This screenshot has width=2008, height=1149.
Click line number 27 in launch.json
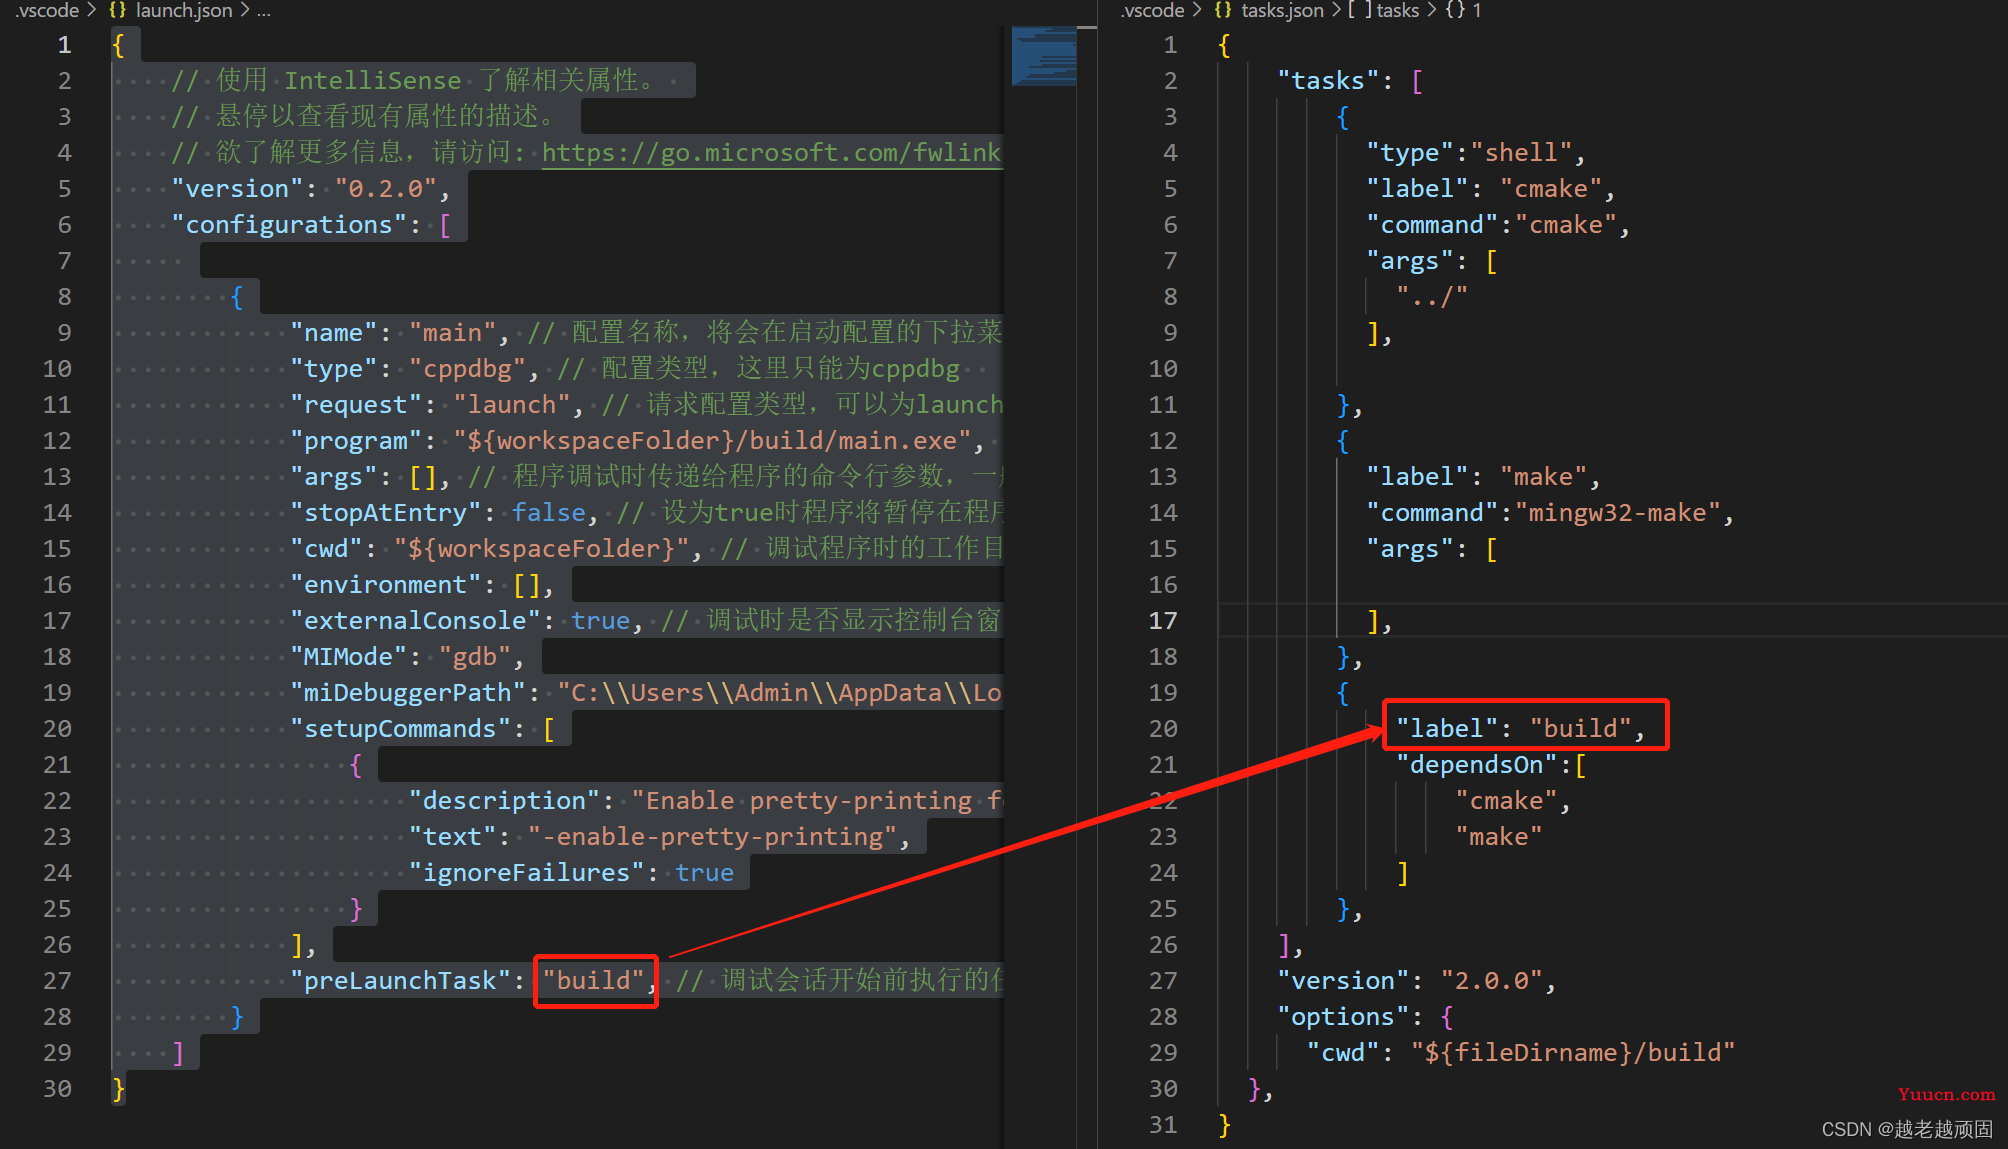(x=57, y=980)
